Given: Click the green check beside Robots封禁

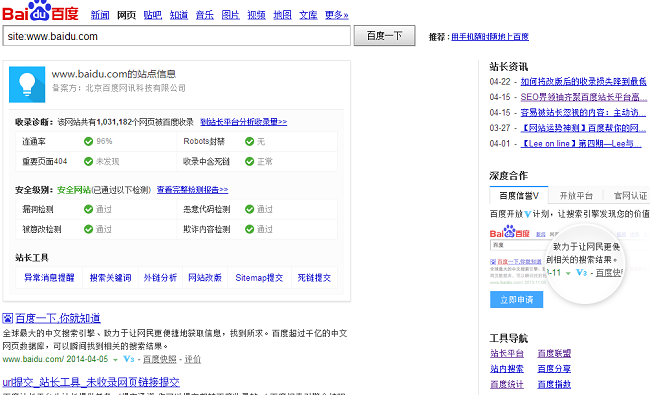Looking at the screenshot, I should pyautogui.click(x=249, y=141).
